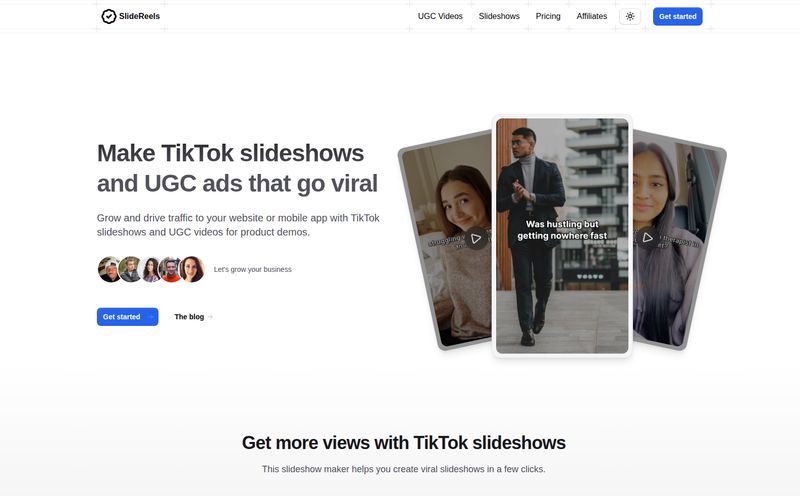Viewport: 800px width, 496px height.
Task: Open the Affiliates nav link
Action: (x=592, y=16)
